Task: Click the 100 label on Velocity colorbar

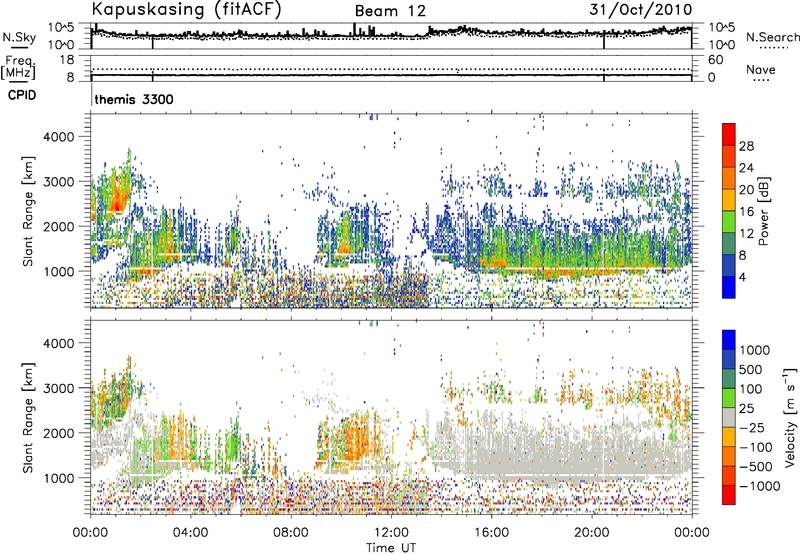Action: 751,389
